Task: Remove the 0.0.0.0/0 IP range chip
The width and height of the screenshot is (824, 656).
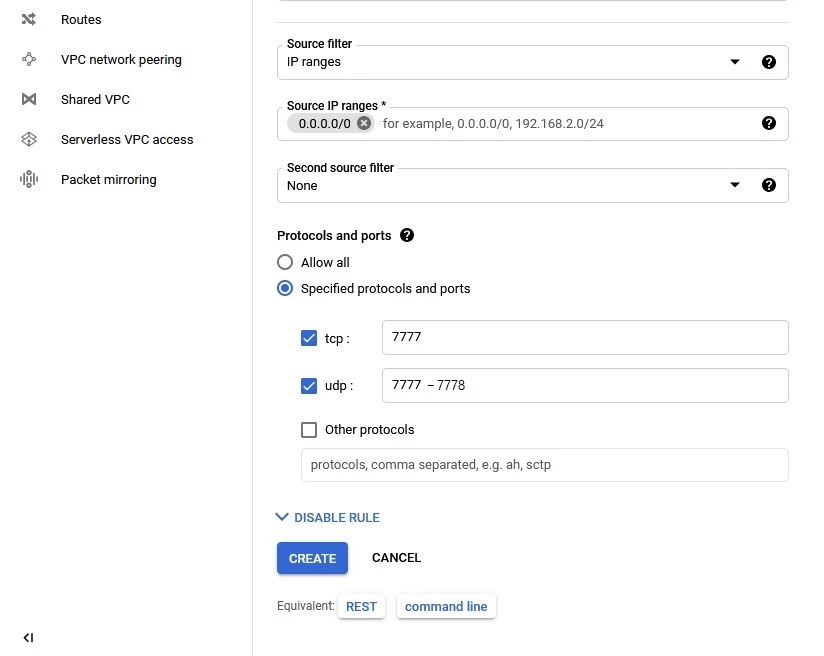Action: pos(364,123)
